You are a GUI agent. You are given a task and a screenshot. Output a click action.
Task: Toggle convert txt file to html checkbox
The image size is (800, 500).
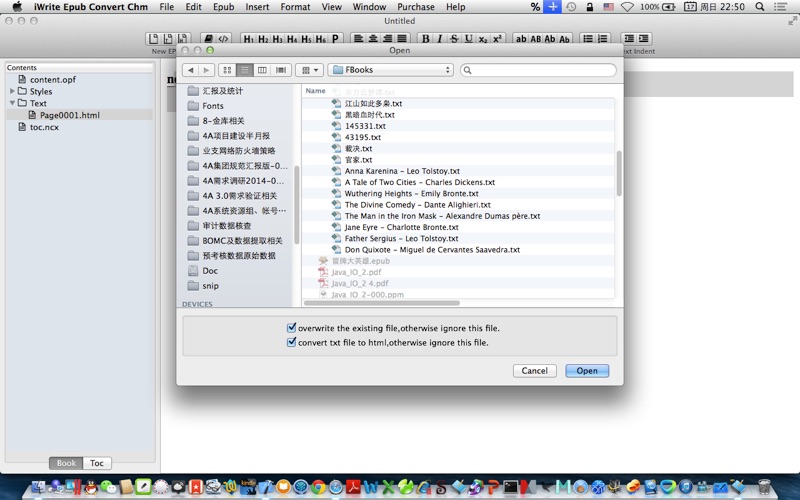pos(291,342)
